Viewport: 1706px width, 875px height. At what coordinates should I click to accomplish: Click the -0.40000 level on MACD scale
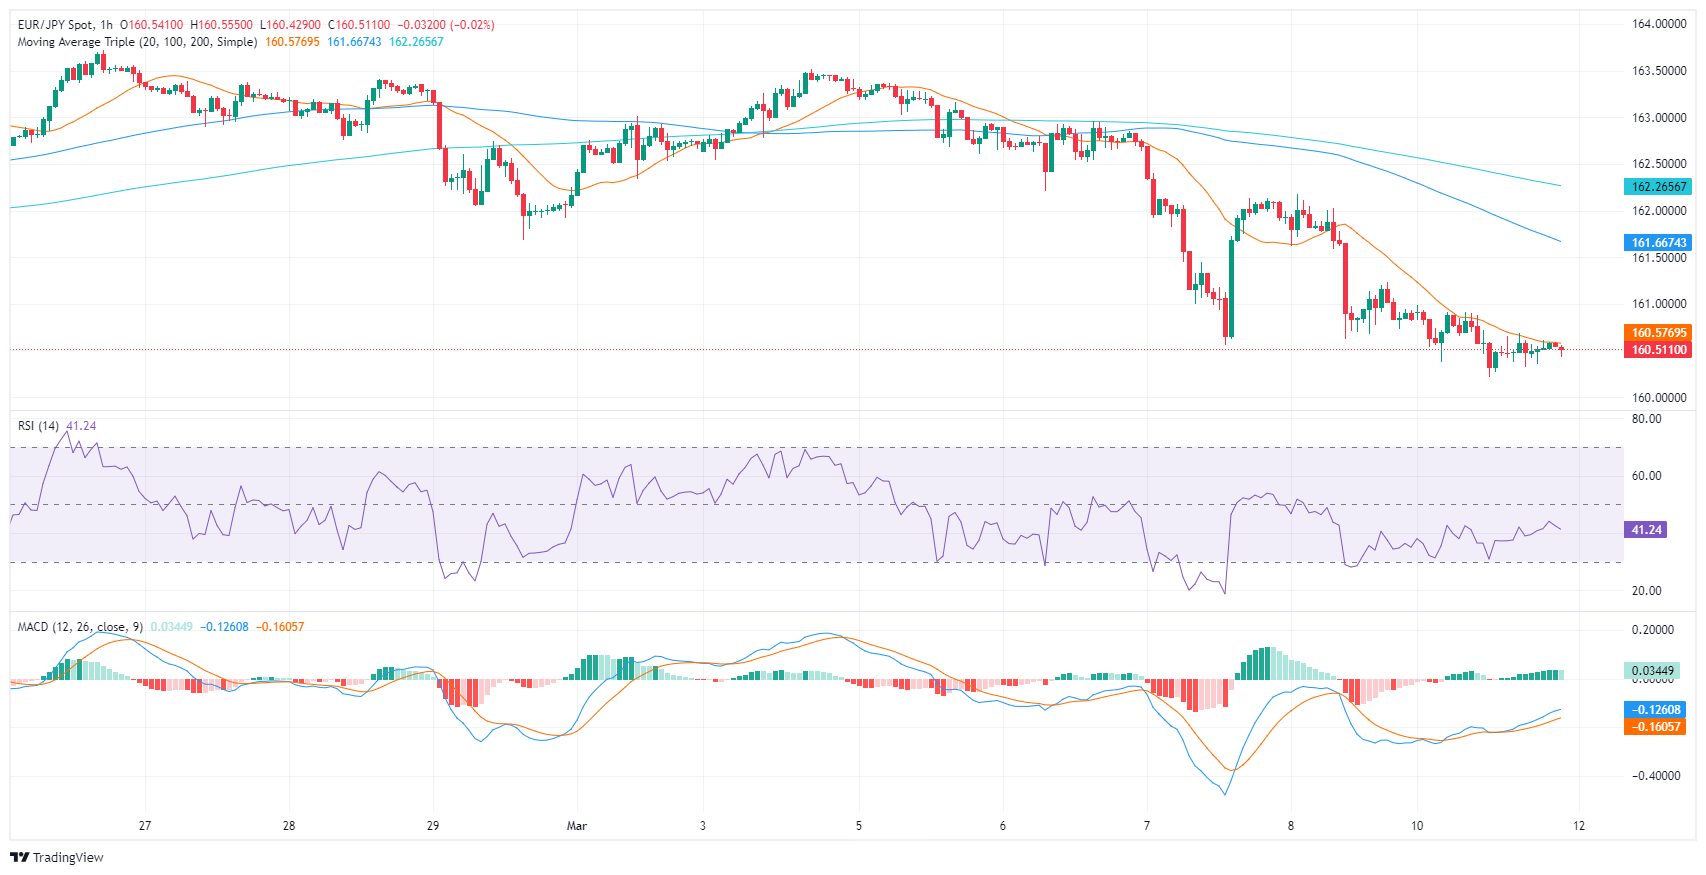1656,776
